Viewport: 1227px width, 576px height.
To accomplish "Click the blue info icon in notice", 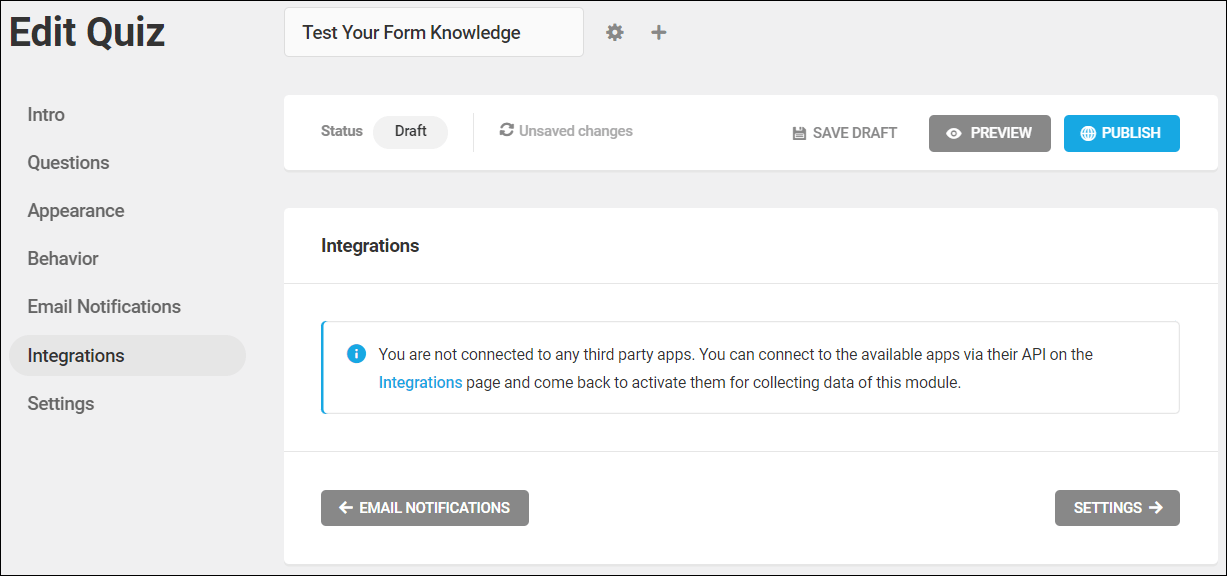I will (355, 354).
